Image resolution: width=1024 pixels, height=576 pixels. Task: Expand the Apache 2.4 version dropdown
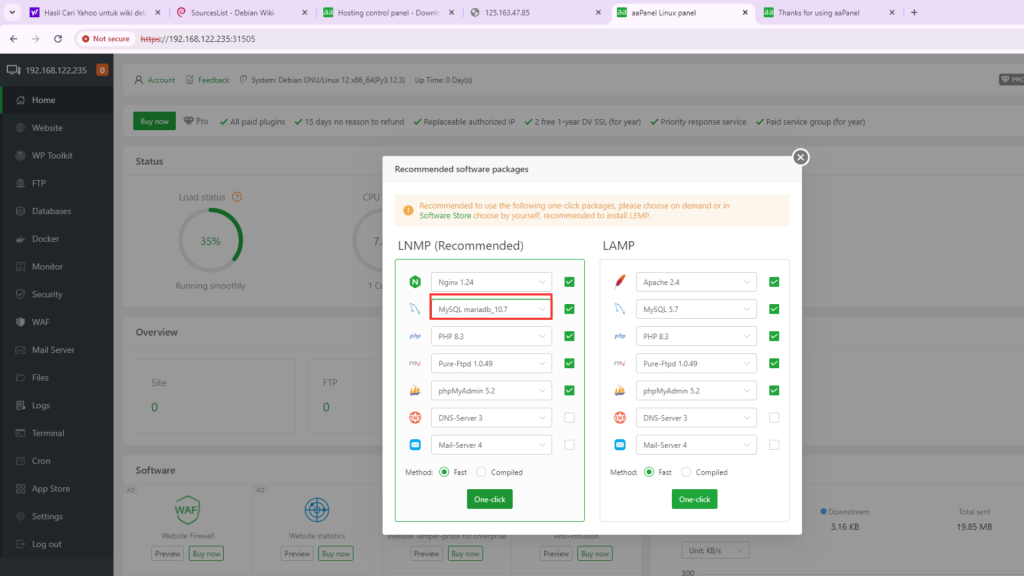point(695,282)
